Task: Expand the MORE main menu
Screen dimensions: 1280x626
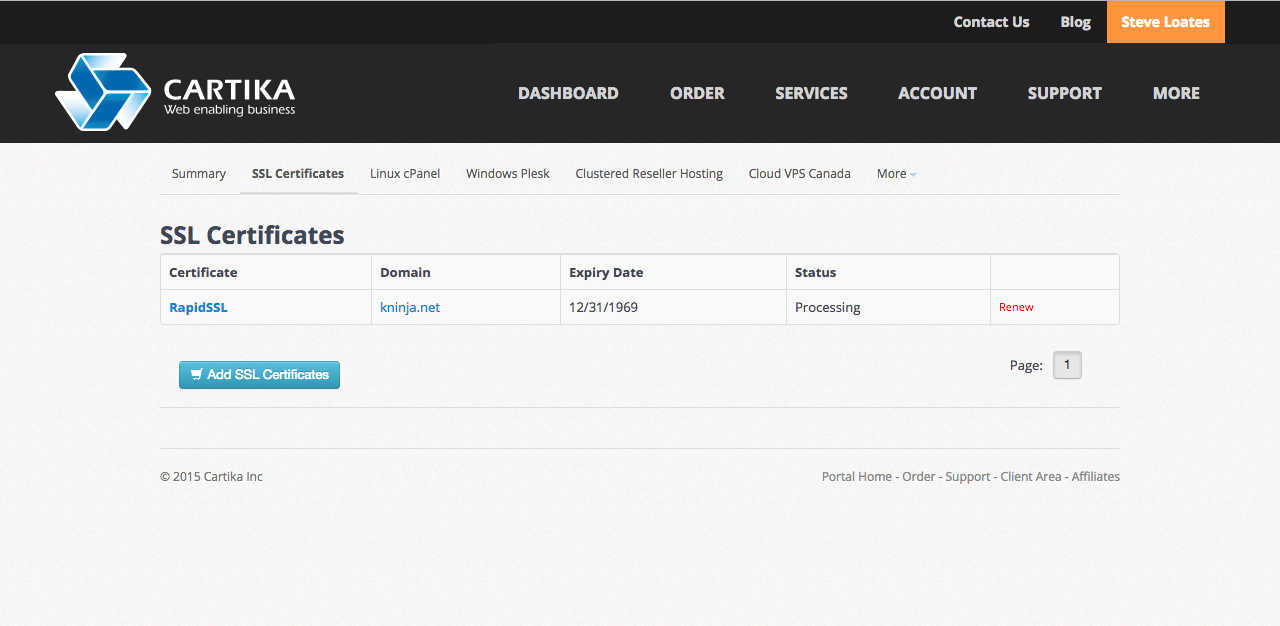Action: (1176, 93)
